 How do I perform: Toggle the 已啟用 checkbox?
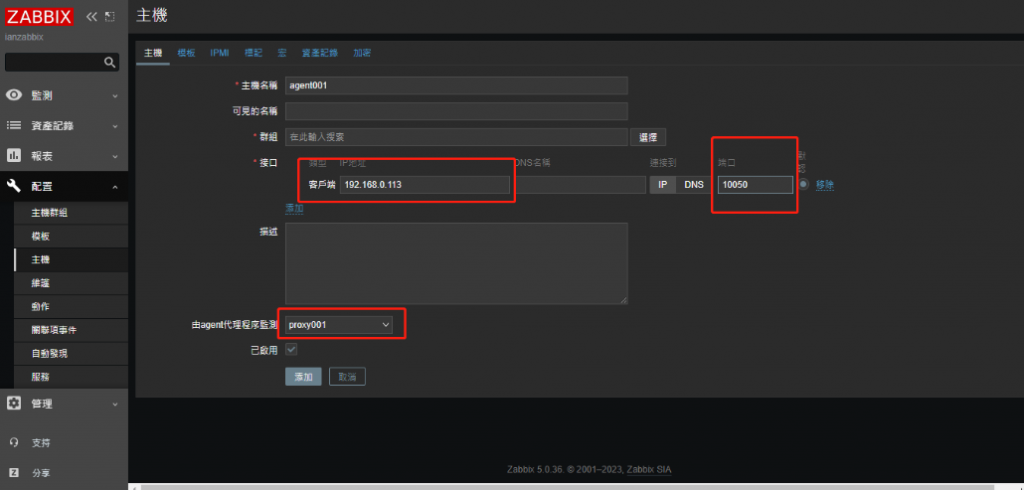[x=291, y=350]
